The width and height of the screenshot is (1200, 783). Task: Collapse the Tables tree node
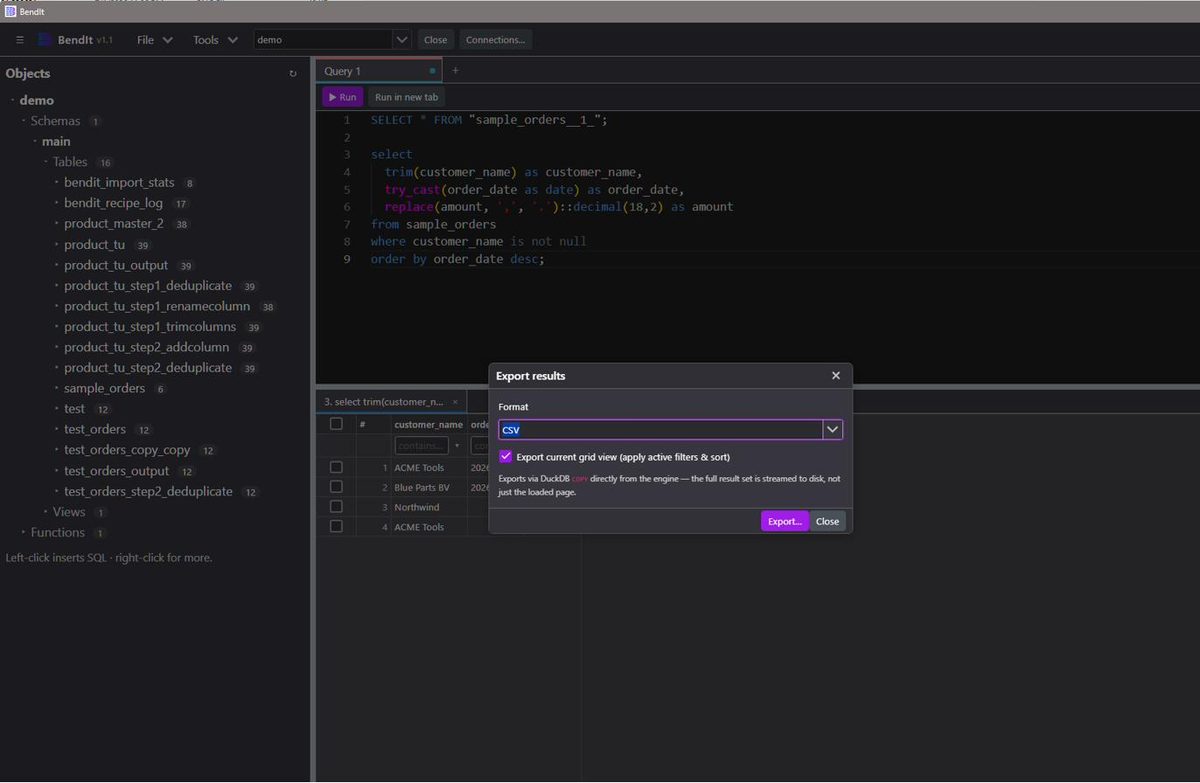[45, 162]
